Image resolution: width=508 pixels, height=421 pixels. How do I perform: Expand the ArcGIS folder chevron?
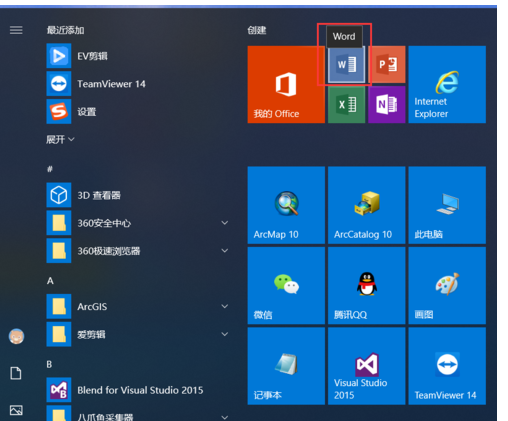225,306
